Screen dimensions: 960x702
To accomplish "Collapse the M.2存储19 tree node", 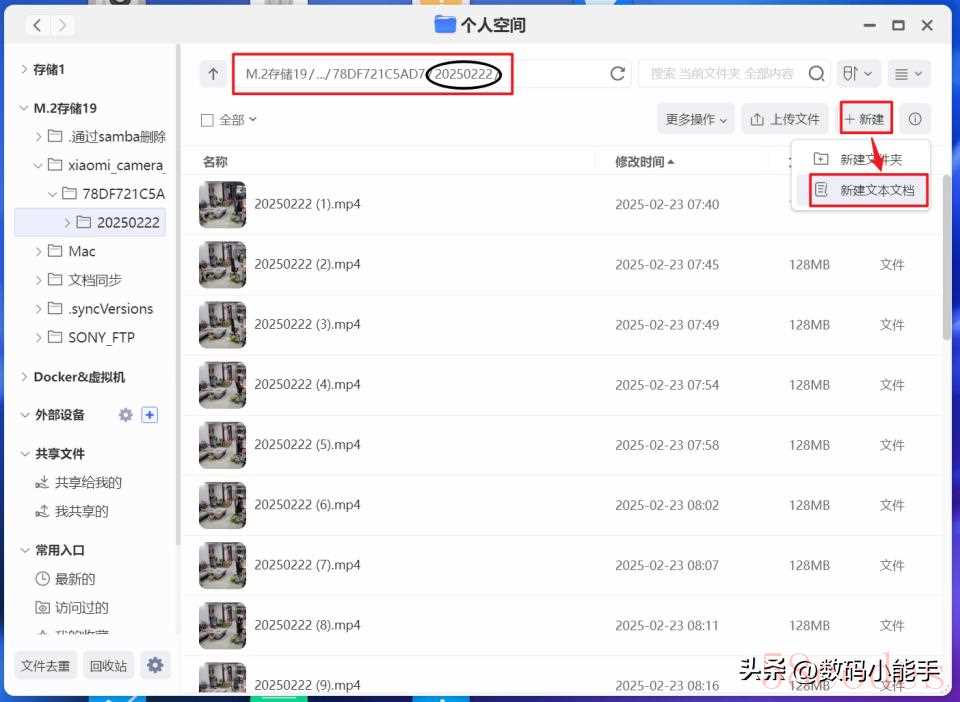I will pos(24,108).
